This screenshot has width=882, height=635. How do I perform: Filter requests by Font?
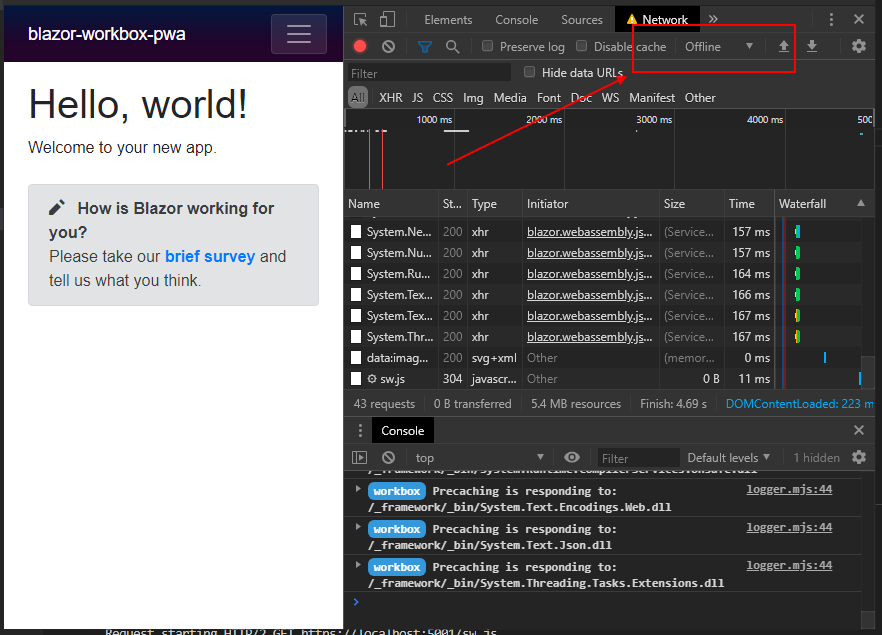pyautogui.click(x=549, y=98)
